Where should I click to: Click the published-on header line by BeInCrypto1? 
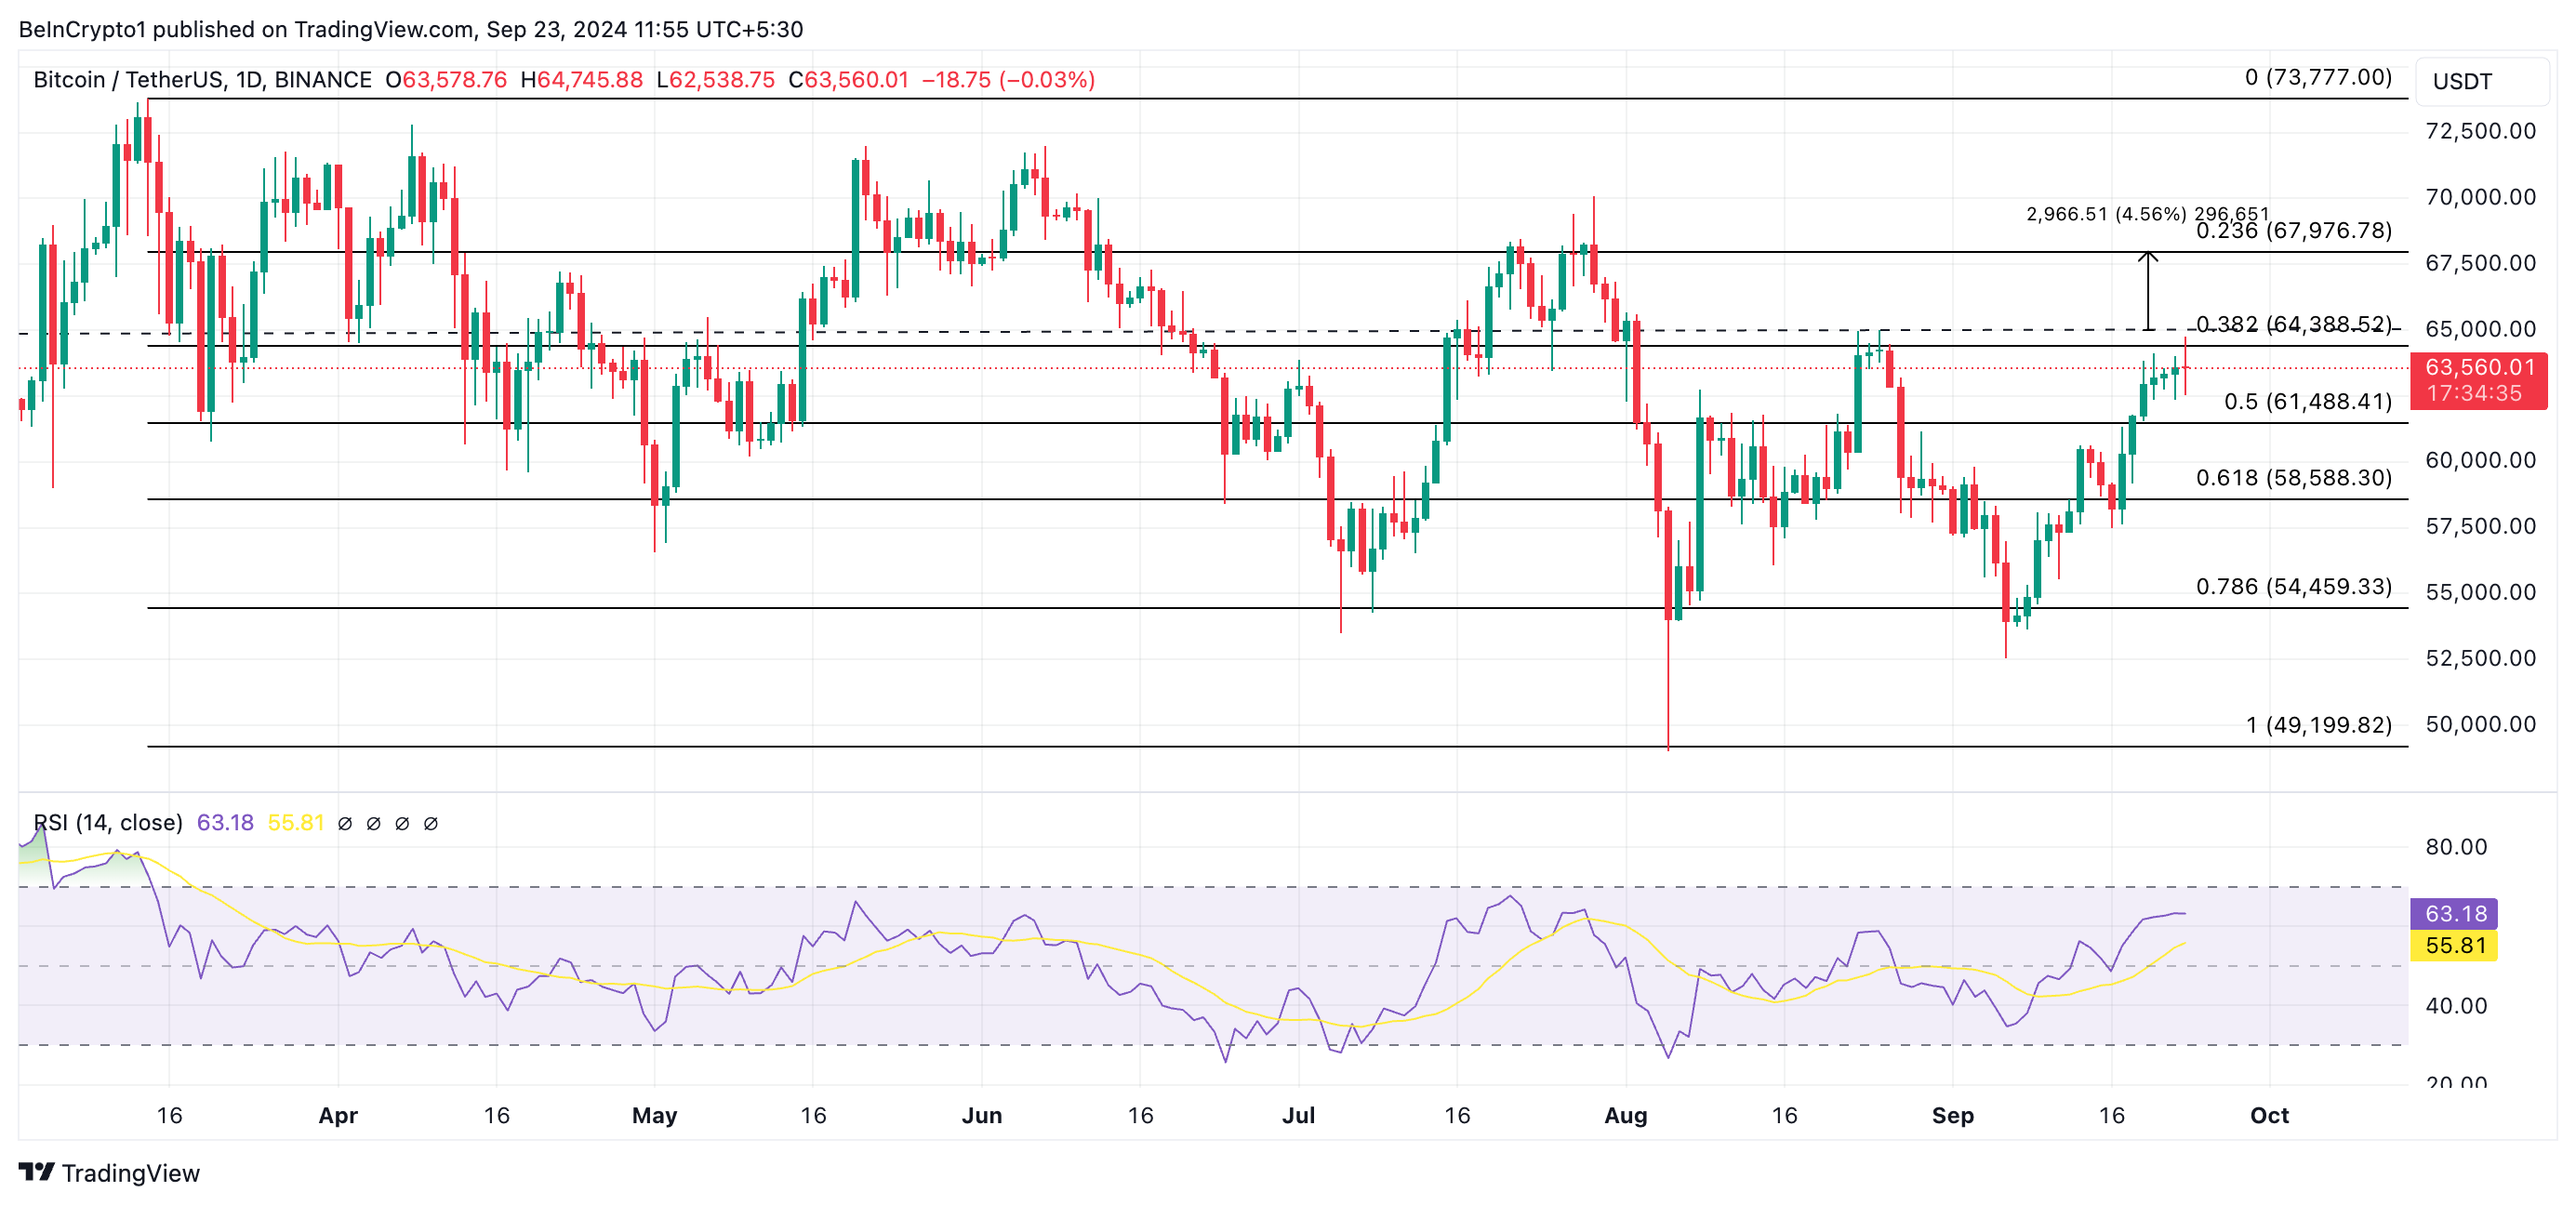(x=411, y=29)
